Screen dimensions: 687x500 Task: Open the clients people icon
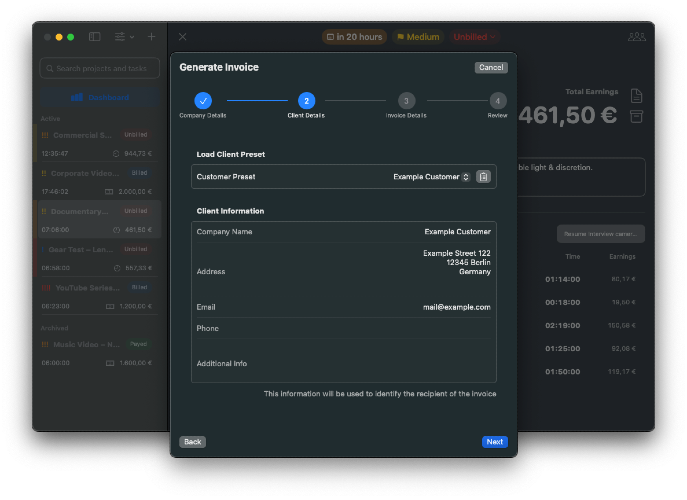[x=637, y=37]
